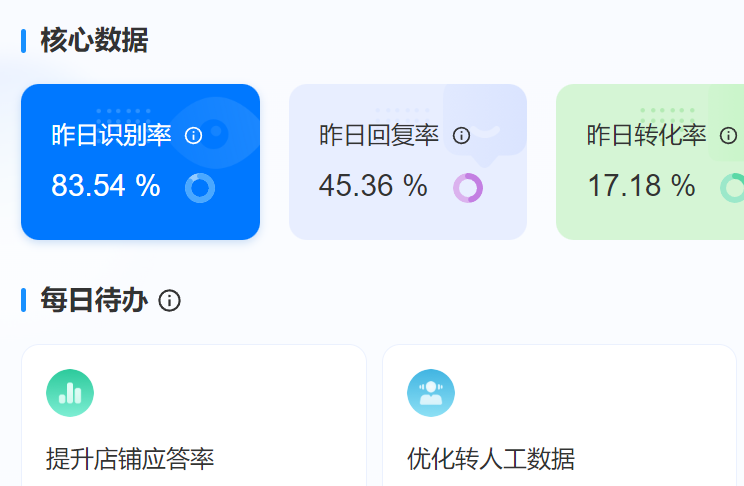
Task: Click the 45.36 % reply rate value
Action: pos(373,186)
